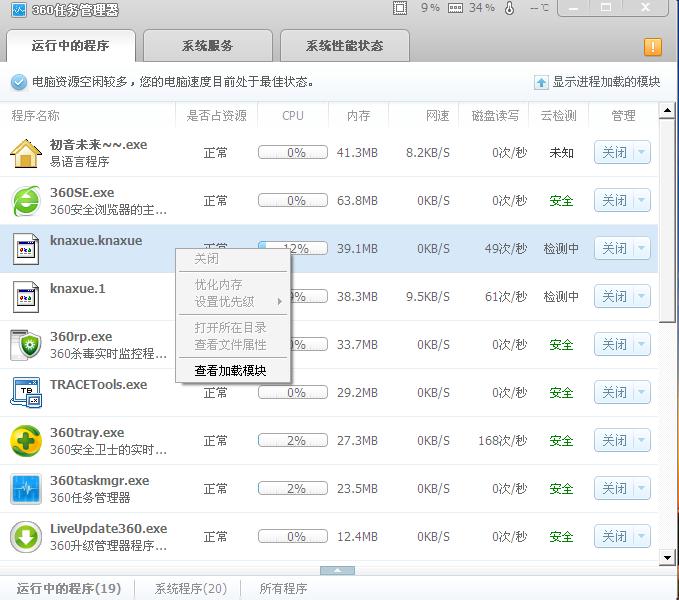Image resolution: width=679 pixels, height=600 pixels.
Task: Open dropdown arrow beside knaxue.knaxue 关闭 button
Action: [642, 248]
